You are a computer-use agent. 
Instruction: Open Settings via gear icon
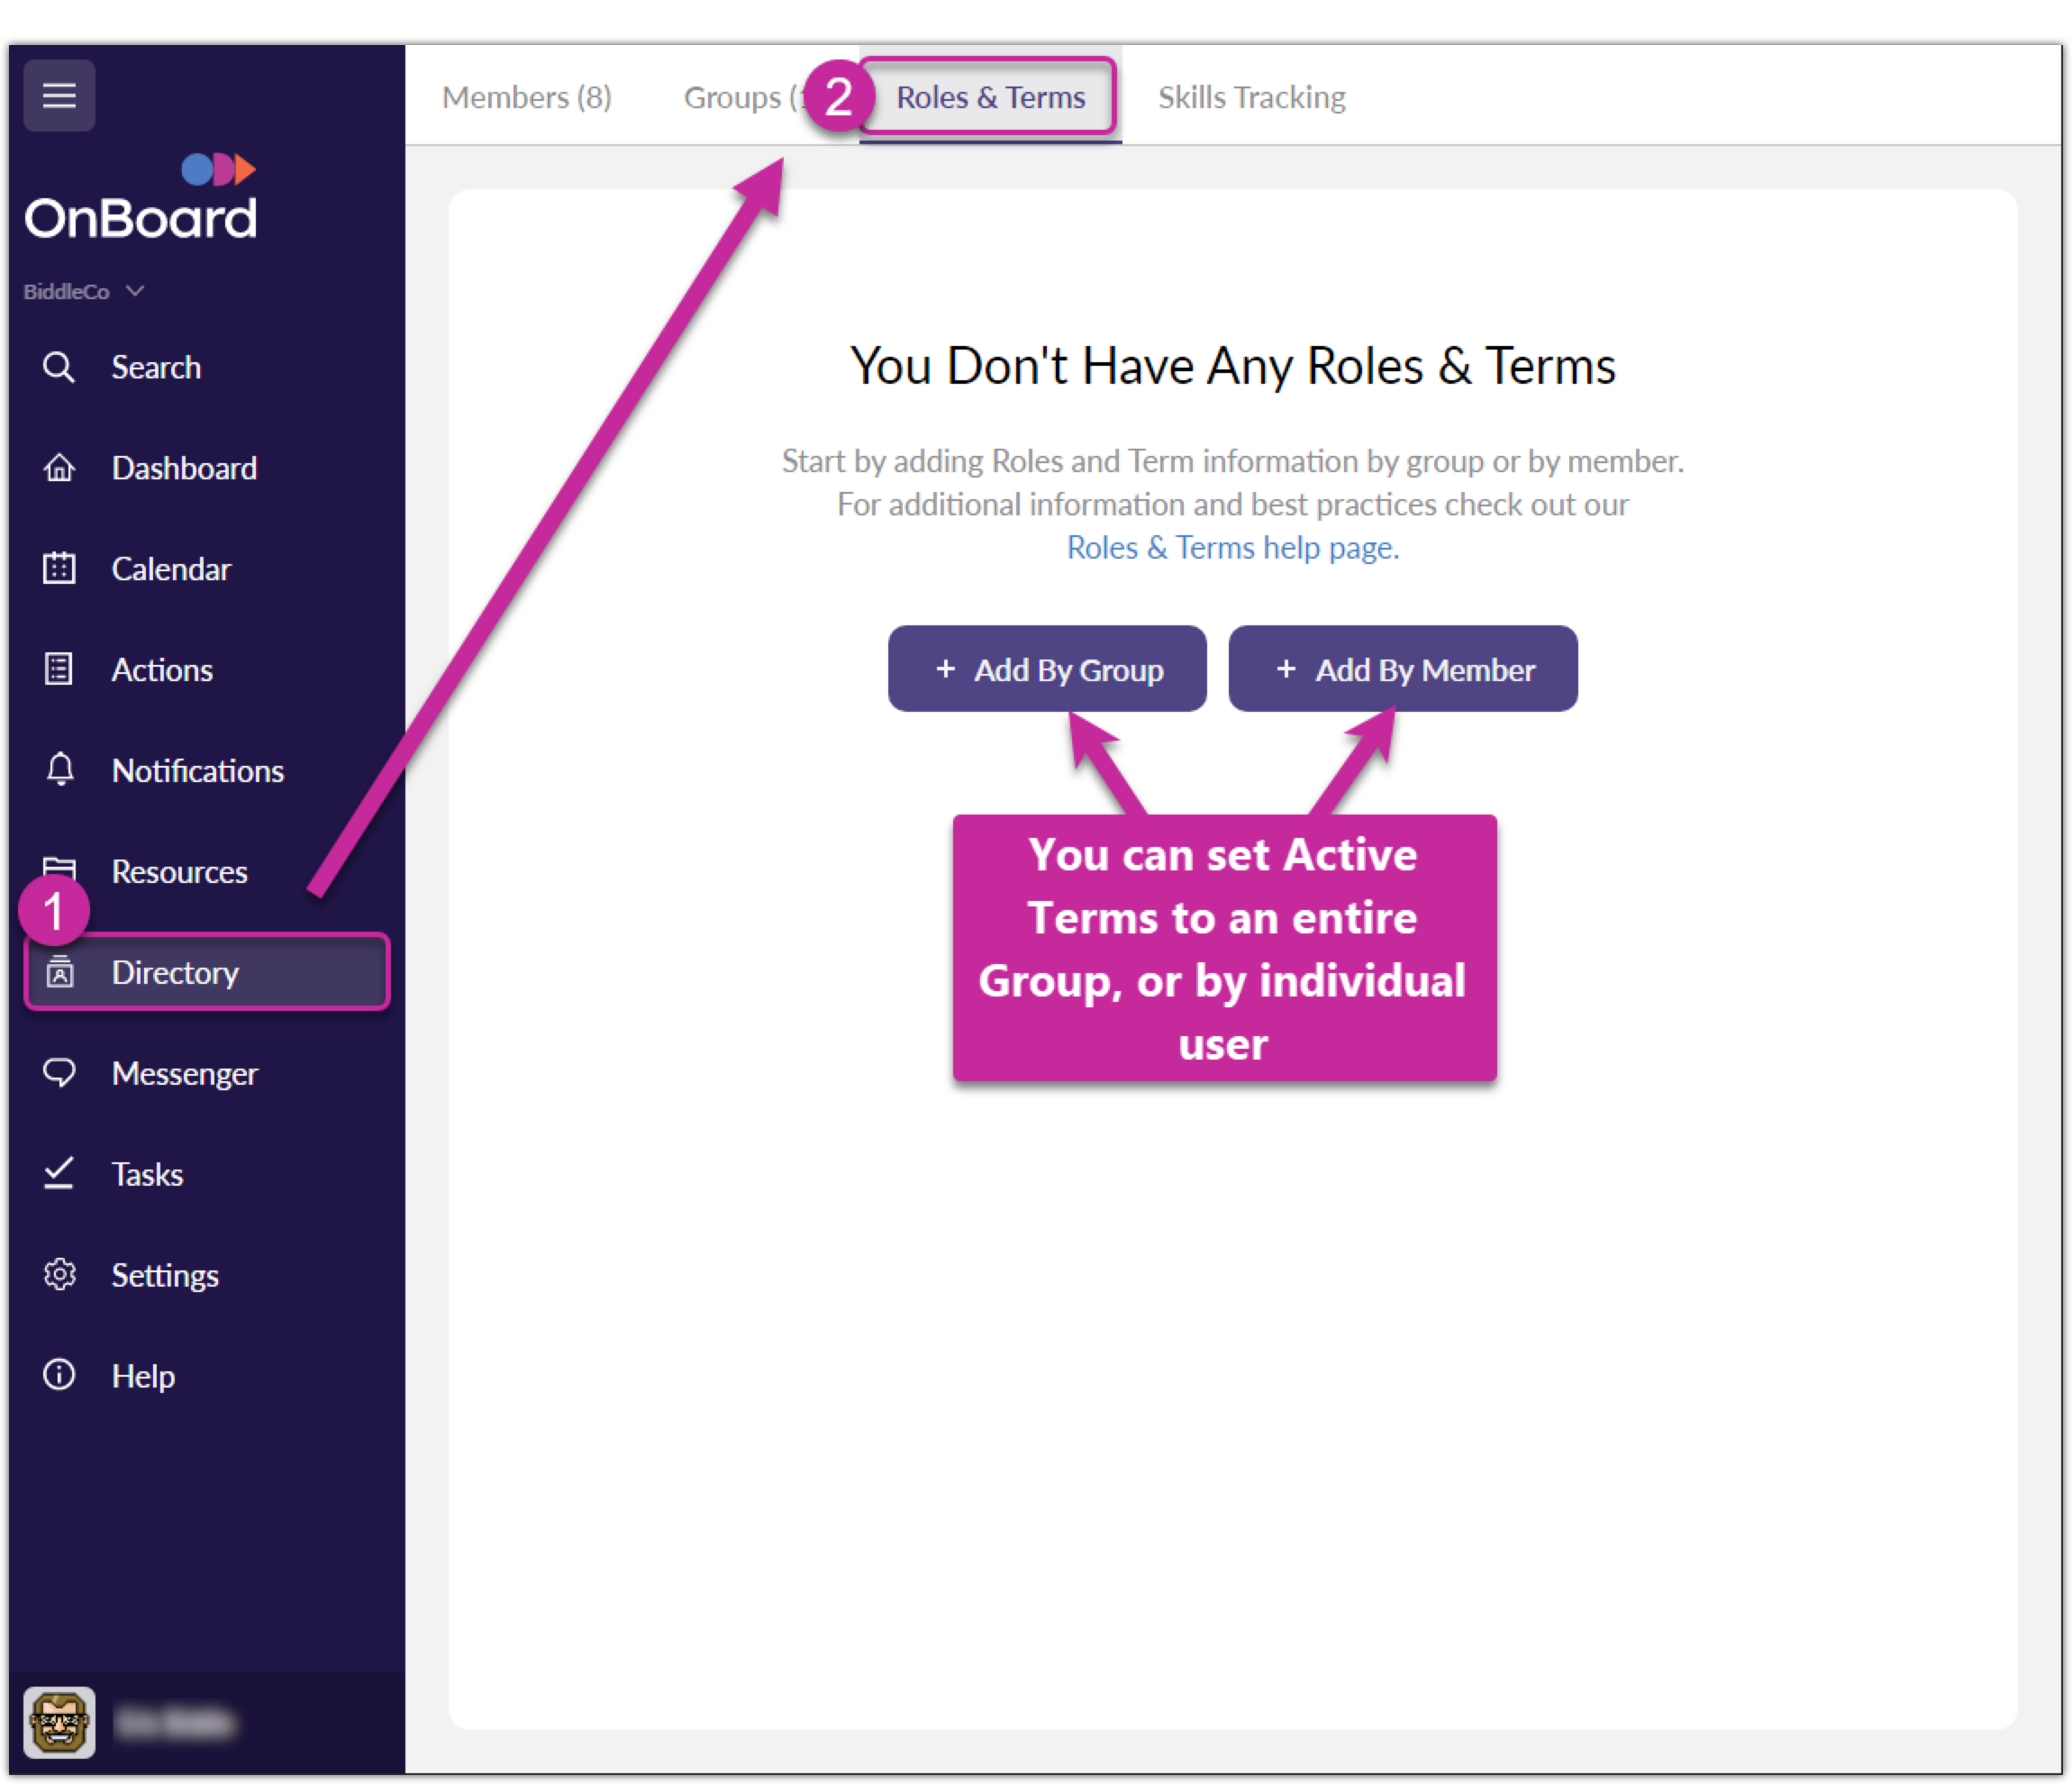(x=59, y=1274)
